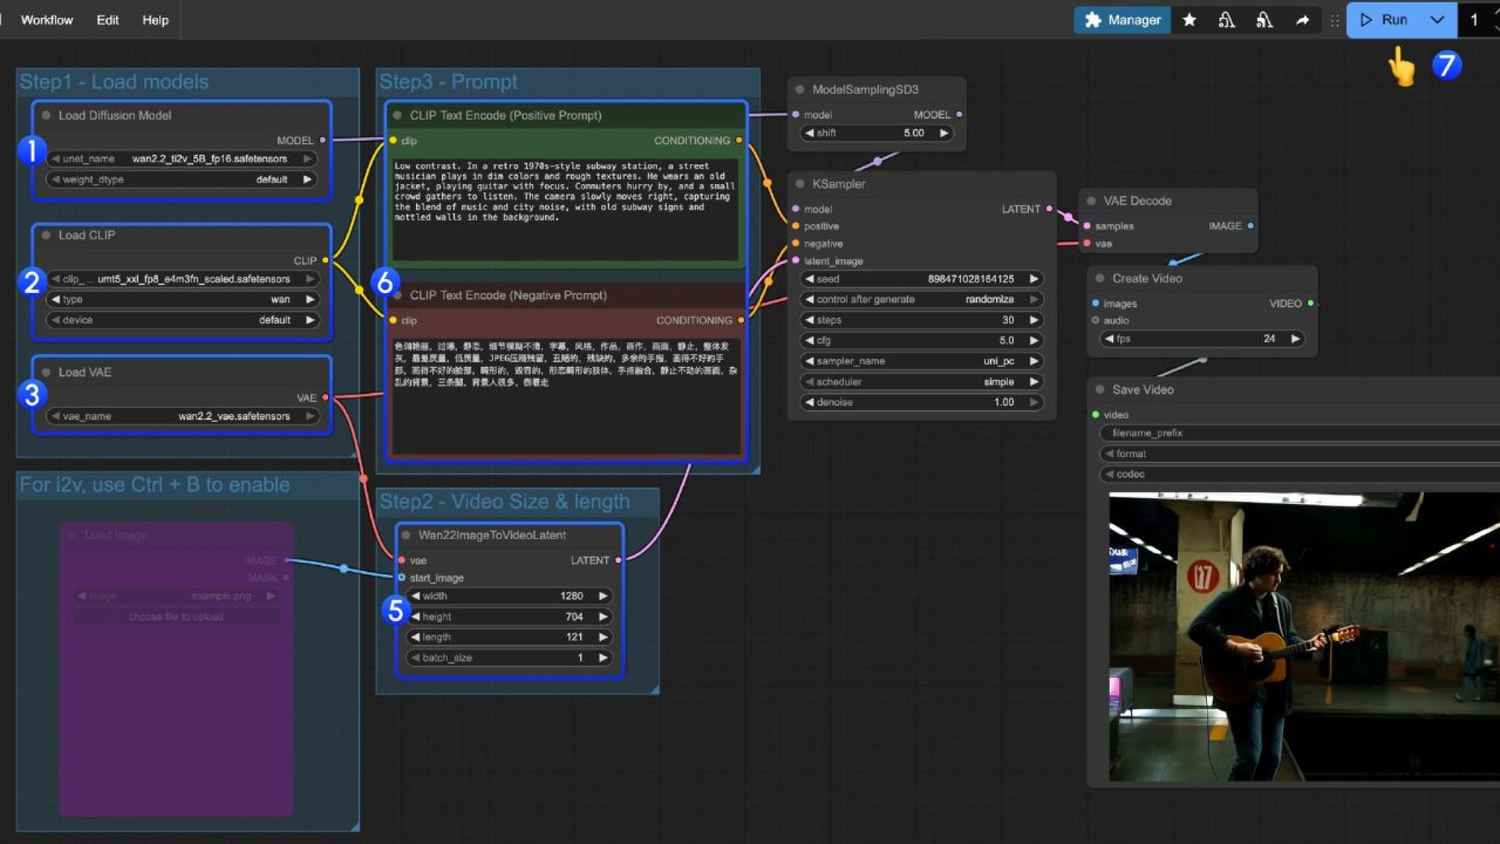The width and height of the screenshot is (1500, 844).
Task: Click the dotted drag handle left of Run
Action: 1334,20
